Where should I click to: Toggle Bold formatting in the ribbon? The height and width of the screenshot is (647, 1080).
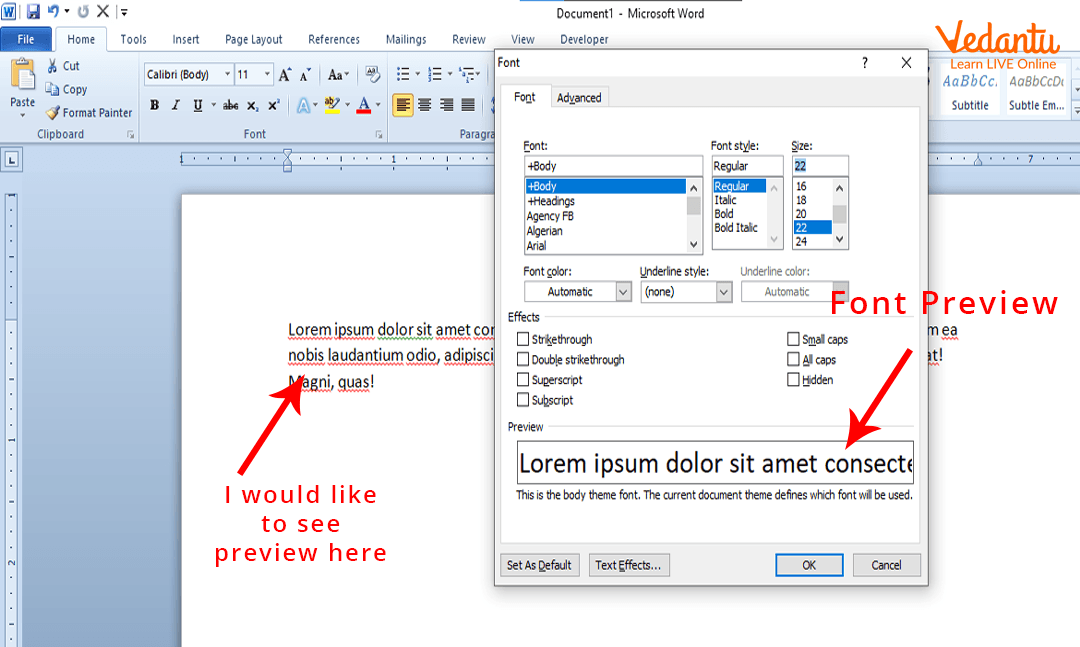(x=154, y=105)
